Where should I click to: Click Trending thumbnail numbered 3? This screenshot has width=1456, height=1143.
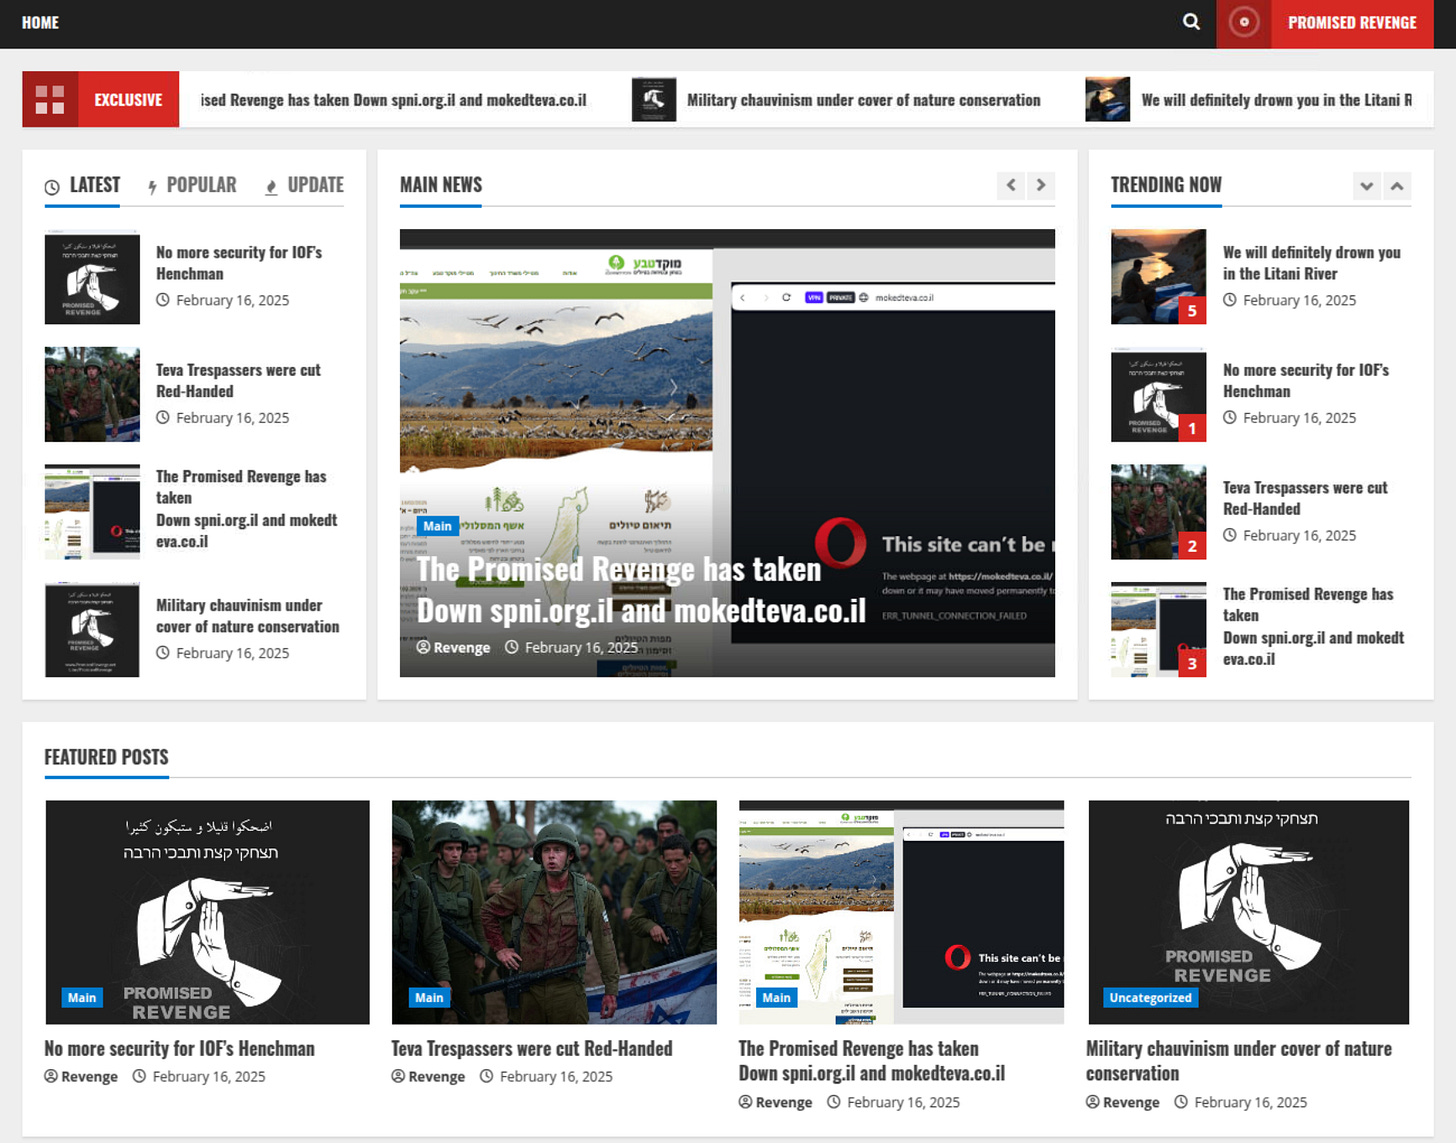pos(1158,630)
